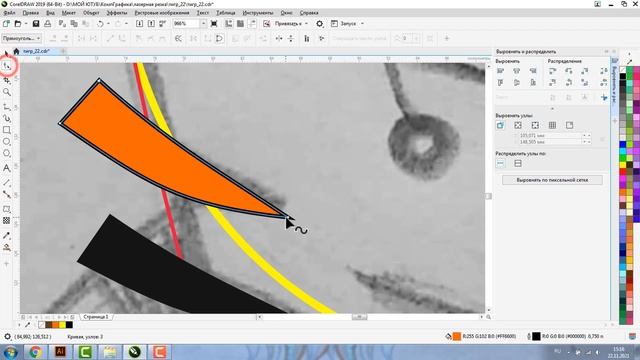Pick the orange swatch in document palette

(55, 325)
